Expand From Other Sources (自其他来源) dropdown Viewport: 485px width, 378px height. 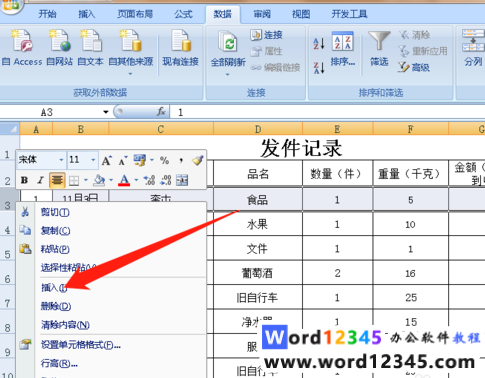click(x=131, y=74)
